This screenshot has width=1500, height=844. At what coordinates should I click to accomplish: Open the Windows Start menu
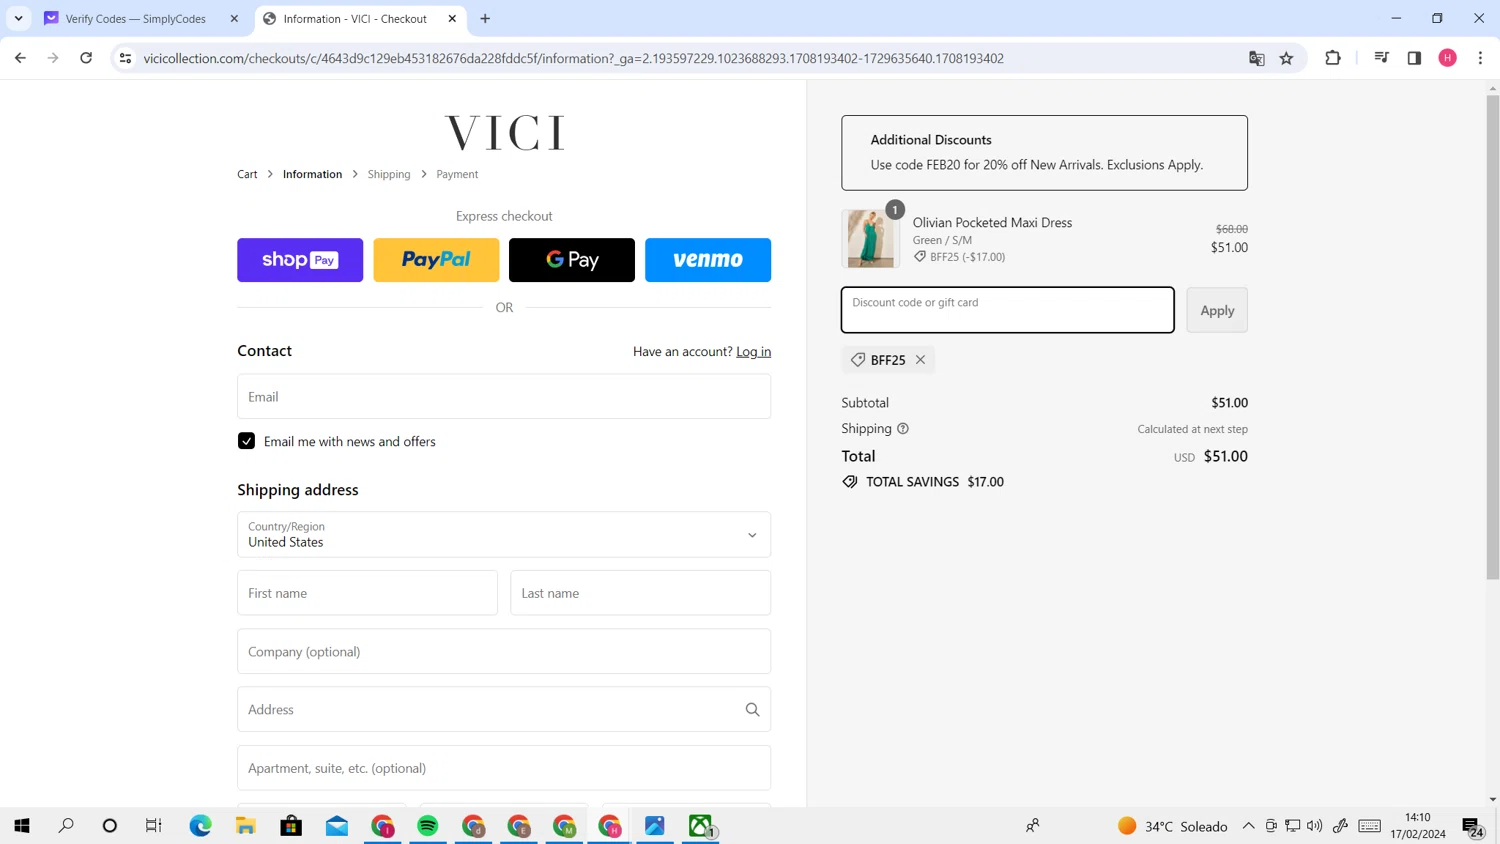[22, 826]
